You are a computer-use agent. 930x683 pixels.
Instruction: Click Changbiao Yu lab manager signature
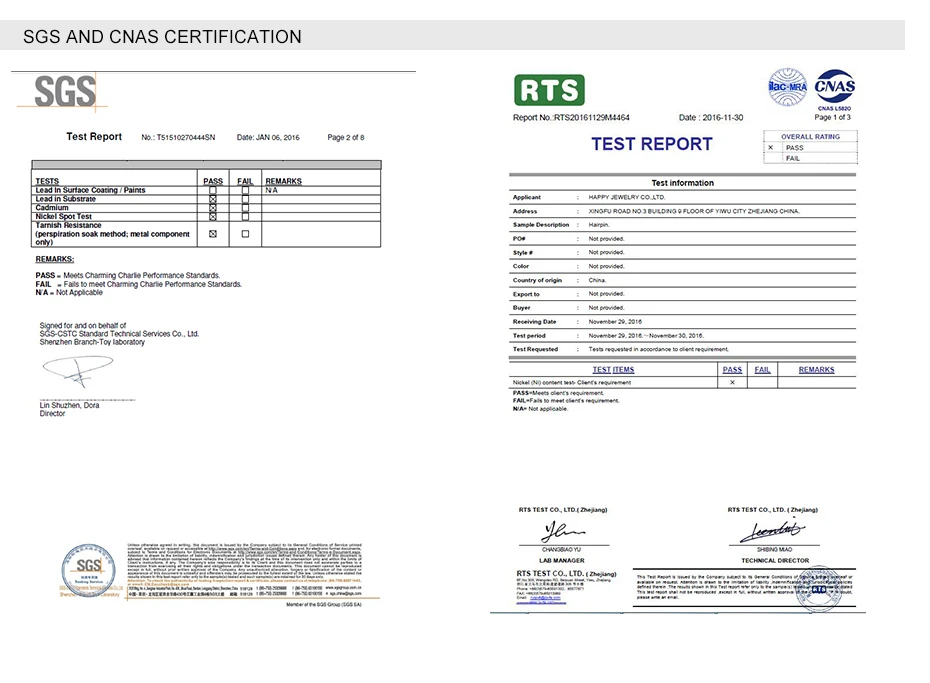tap(563, 531)
